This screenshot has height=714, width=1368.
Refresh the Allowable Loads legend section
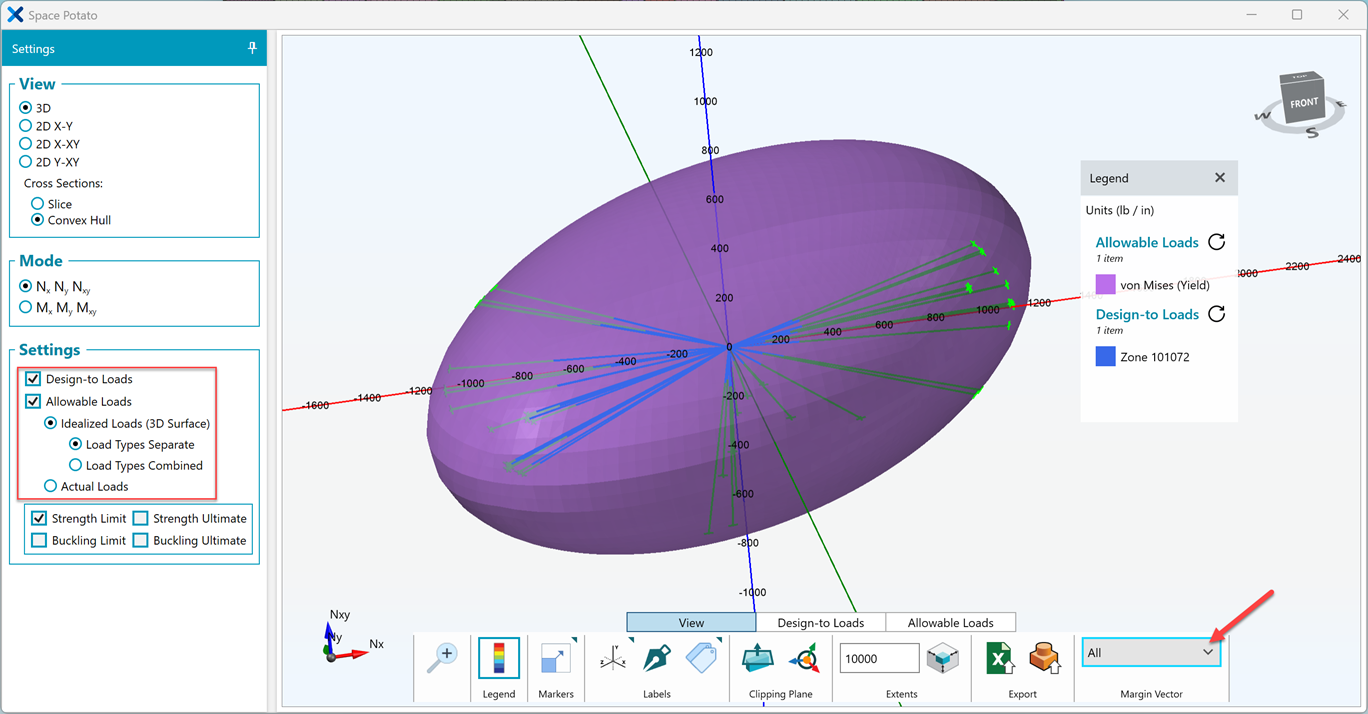(1216, 242)
